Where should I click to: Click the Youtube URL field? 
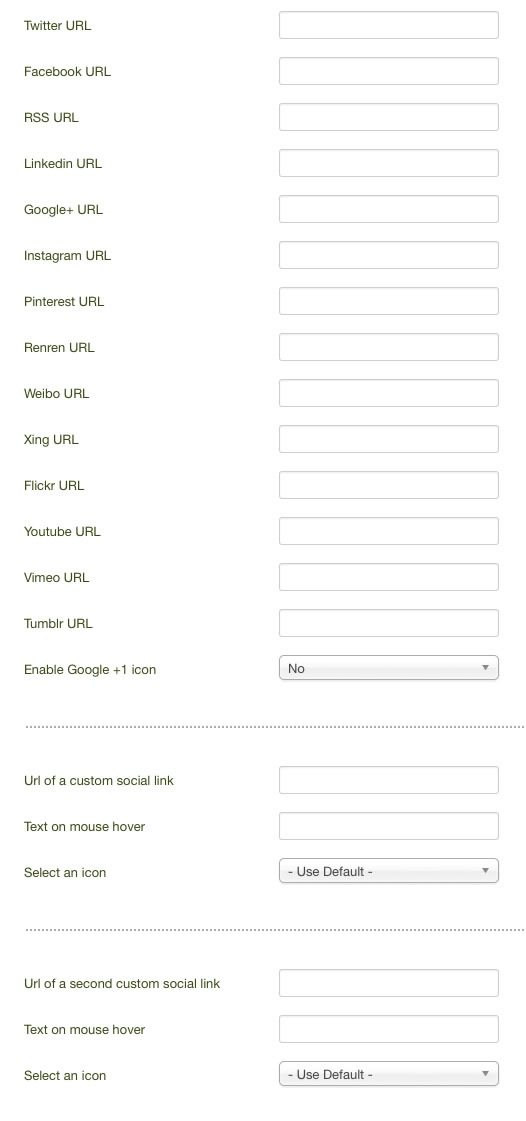[x=388, y=530]
